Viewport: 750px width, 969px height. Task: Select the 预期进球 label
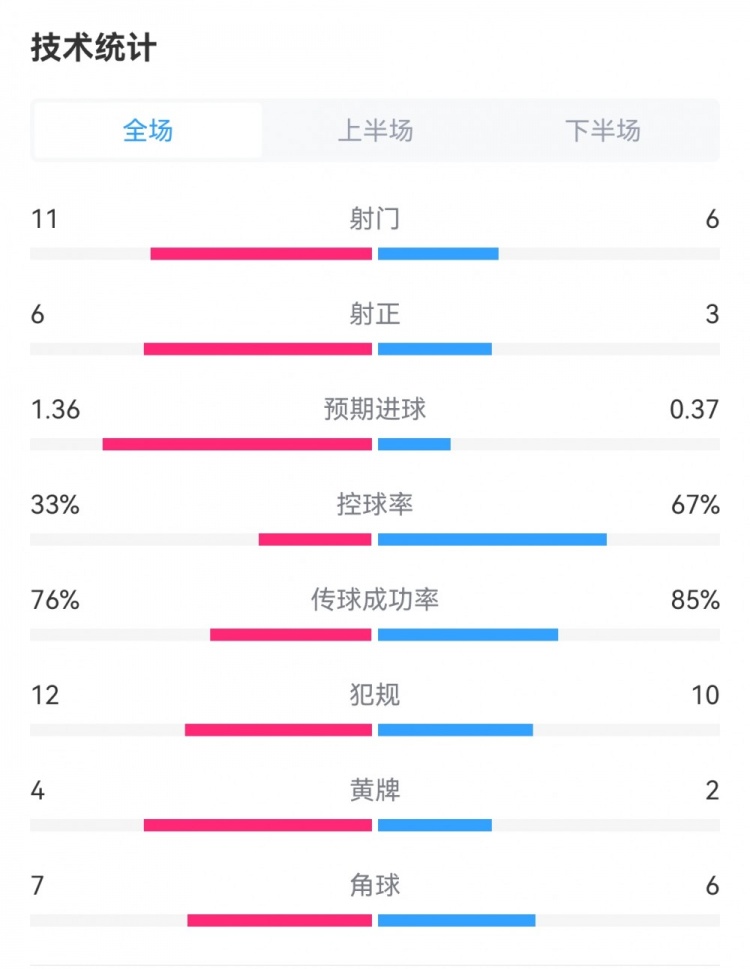point(375,409)
